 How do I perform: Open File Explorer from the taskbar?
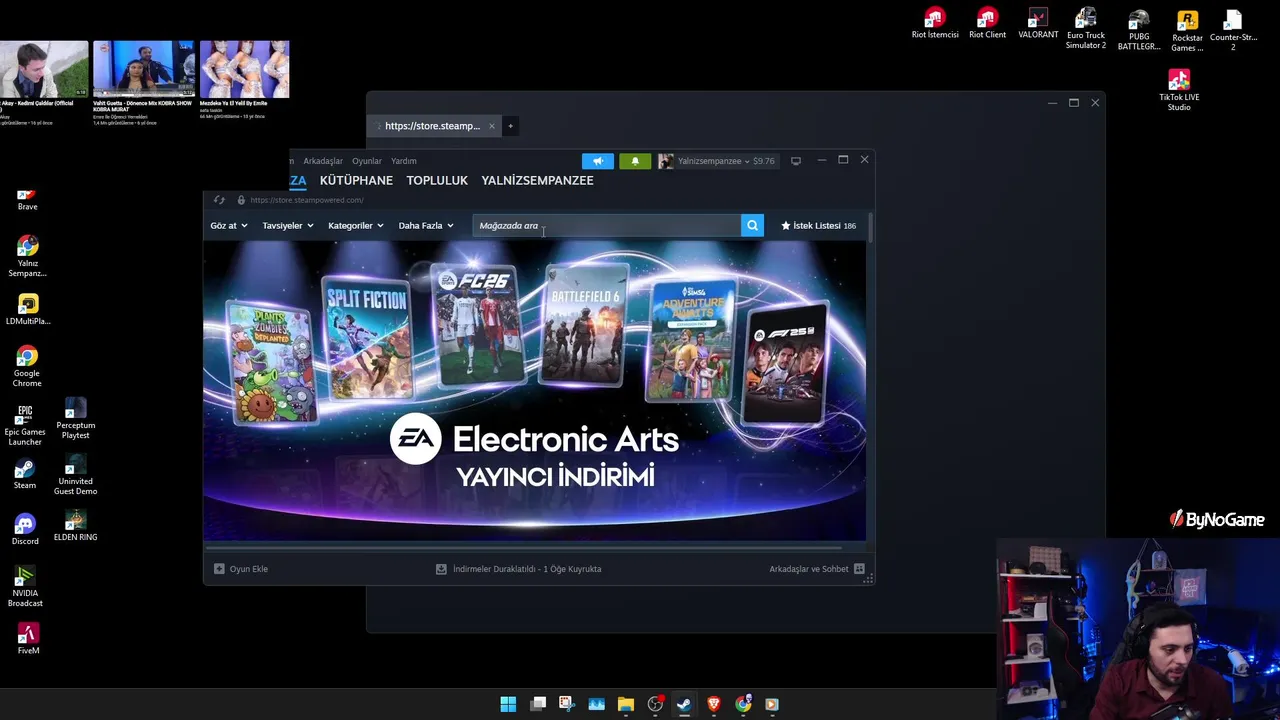coord(625,704)
